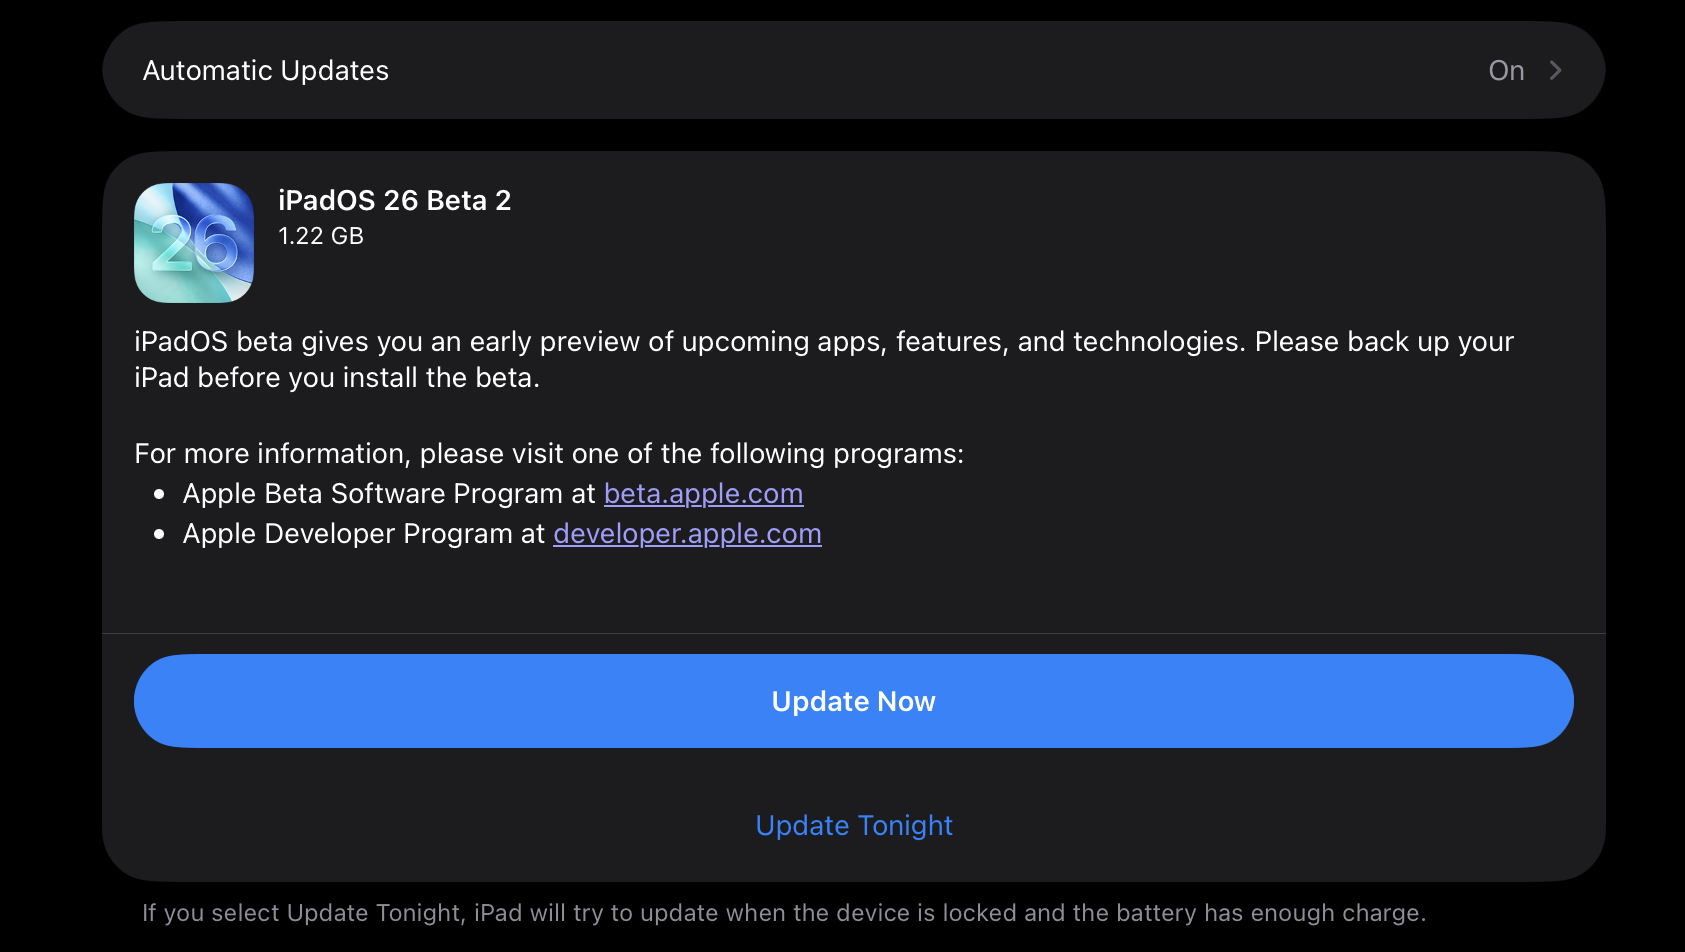Tap the footer note about Update Tonight
Screen dimensions: 1685x952
[x=784, y=913]
